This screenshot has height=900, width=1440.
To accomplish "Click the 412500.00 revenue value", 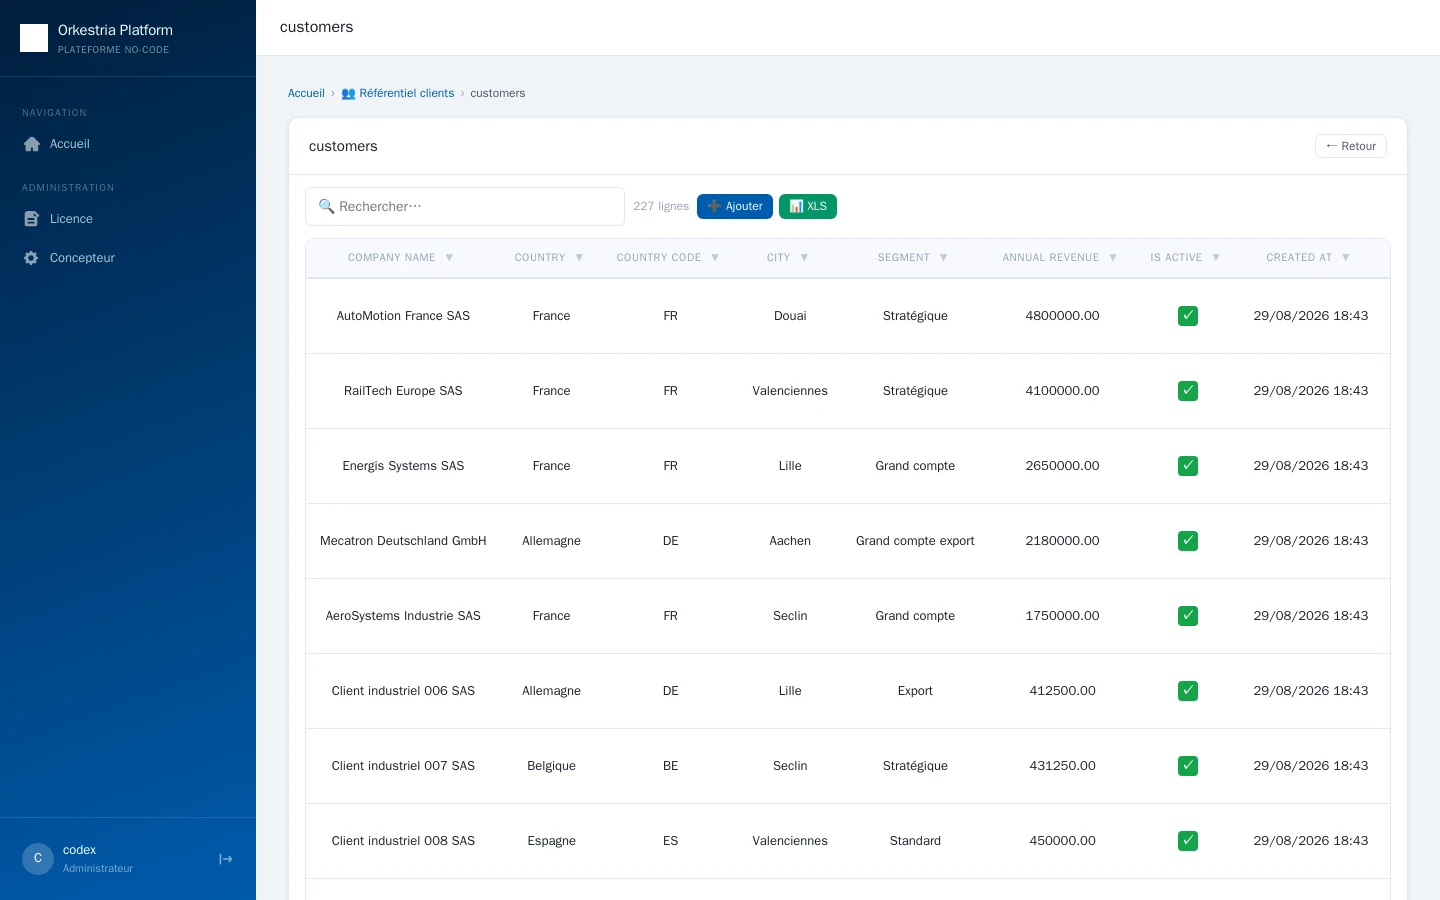I will (x=1062, y=691).
